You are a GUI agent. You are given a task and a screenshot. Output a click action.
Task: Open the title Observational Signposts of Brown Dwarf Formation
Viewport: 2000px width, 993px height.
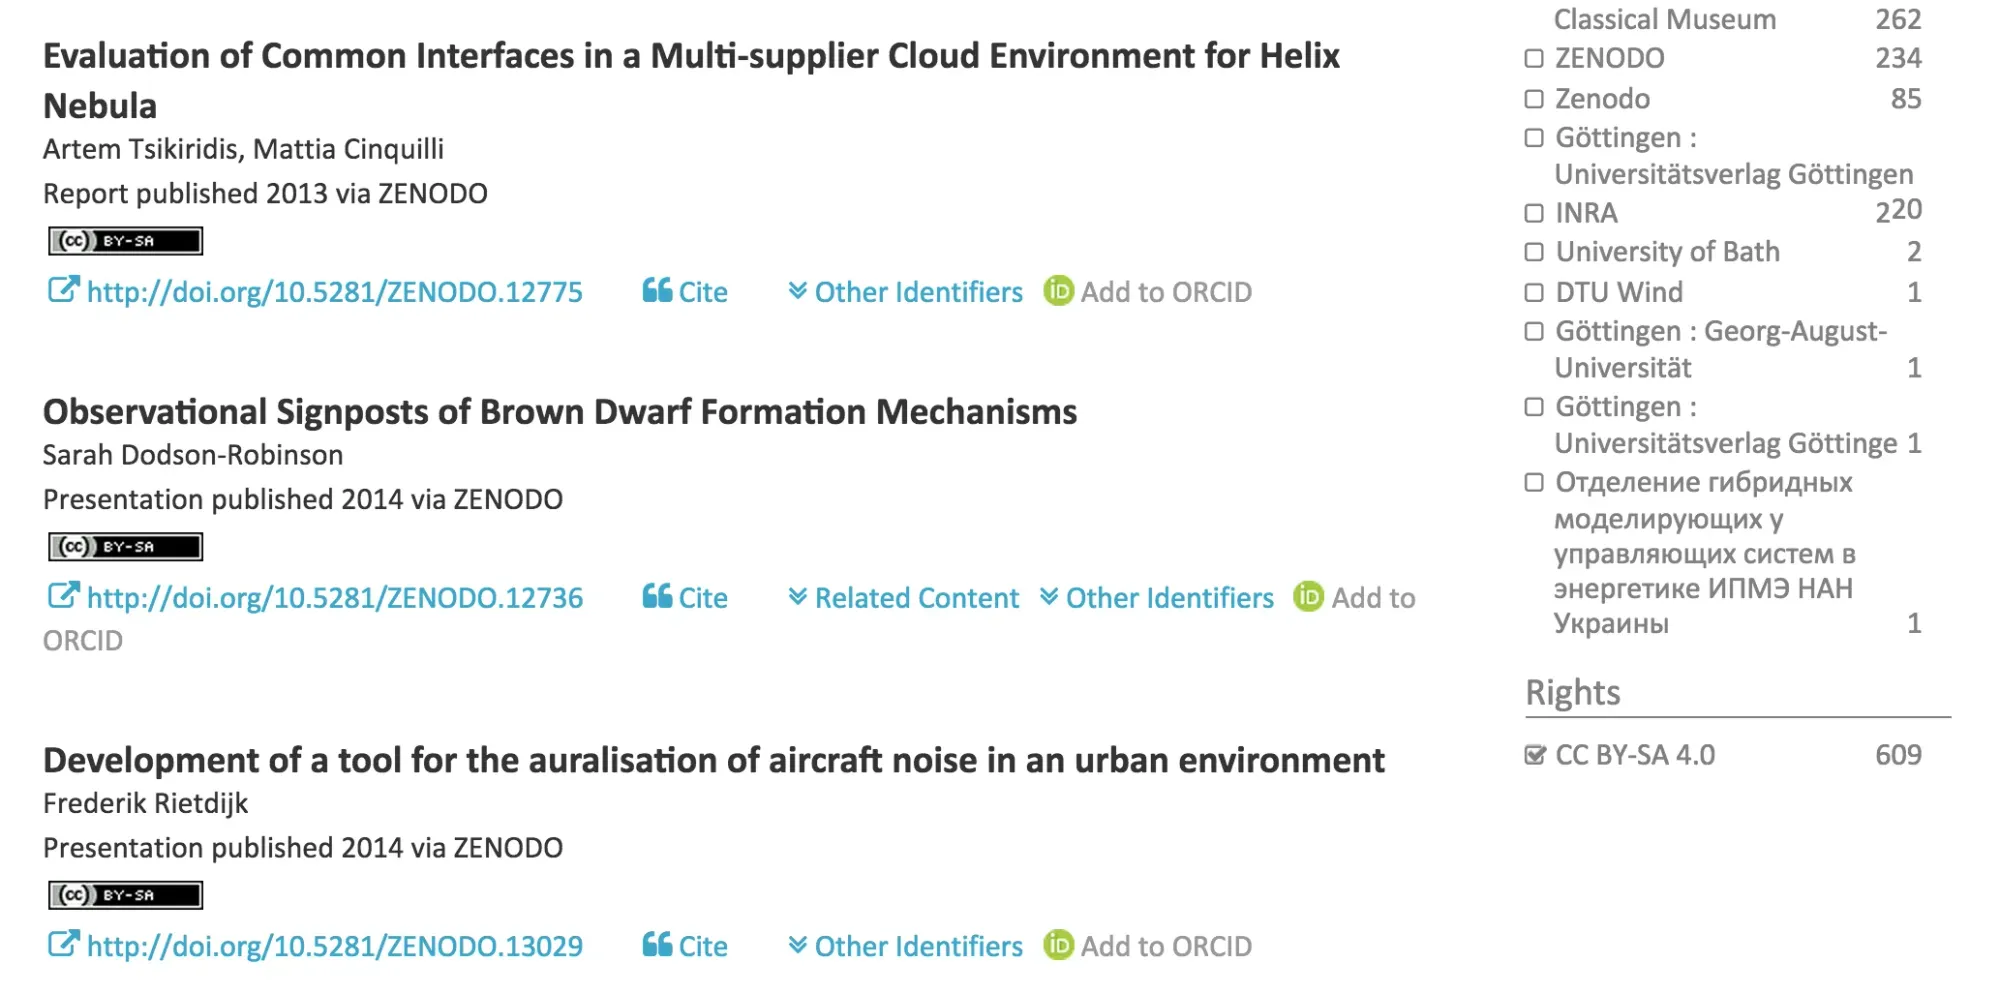559,412
